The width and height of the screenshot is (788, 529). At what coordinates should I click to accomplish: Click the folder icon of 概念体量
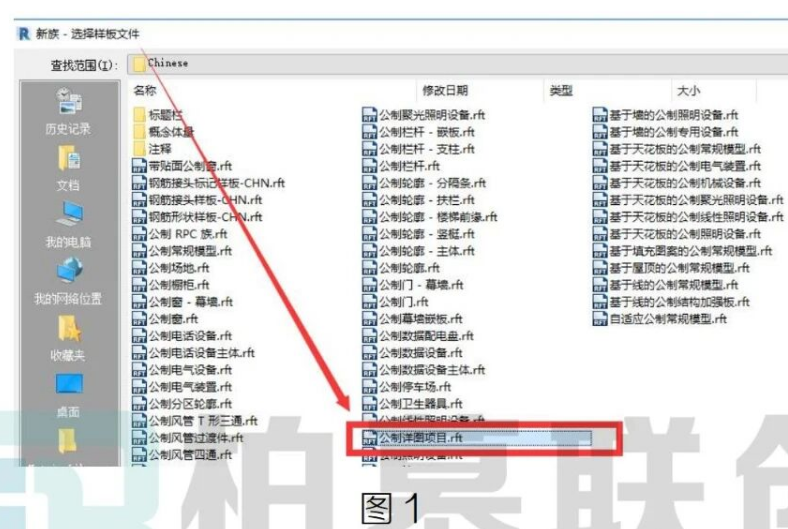click(x=139, y=132)
